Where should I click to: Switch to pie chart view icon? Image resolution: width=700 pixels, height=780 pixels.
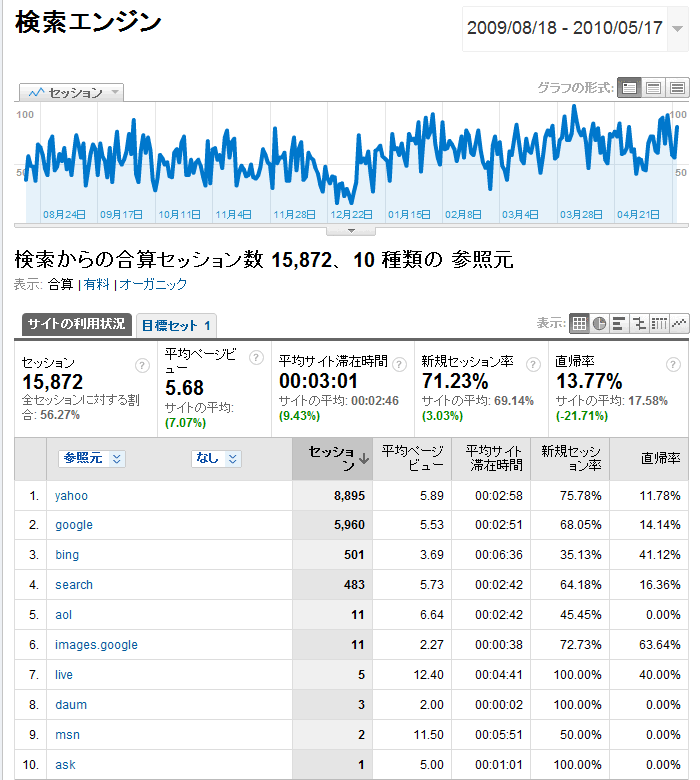pyautogui.click(x=600, y=323)
